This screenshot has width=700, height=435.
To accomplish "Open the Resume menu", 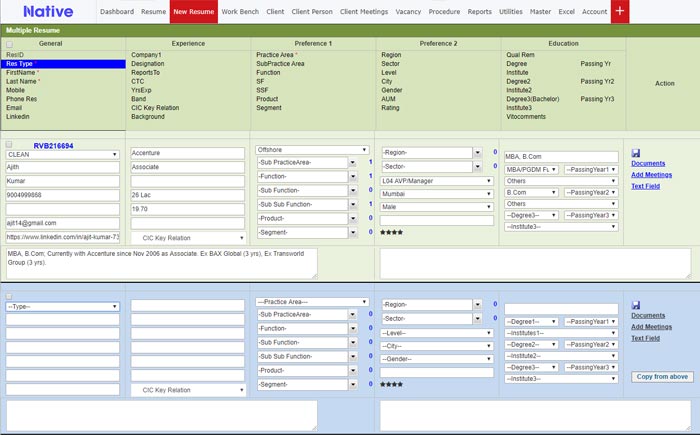I will tap(154, 12).
